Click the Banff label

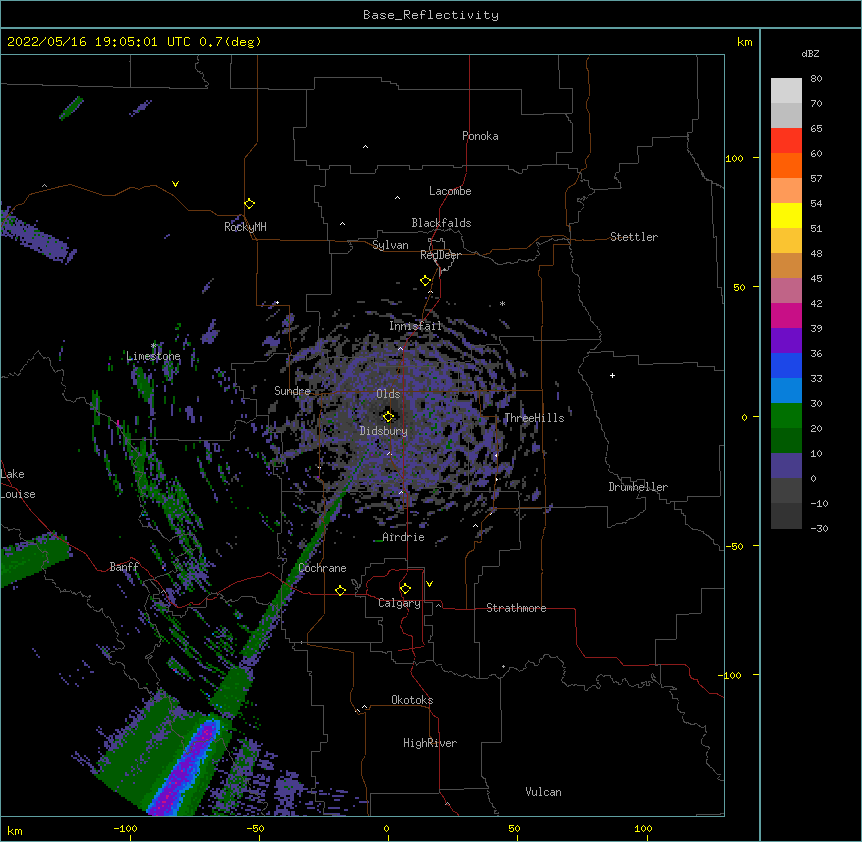click(x=124, y=567)
